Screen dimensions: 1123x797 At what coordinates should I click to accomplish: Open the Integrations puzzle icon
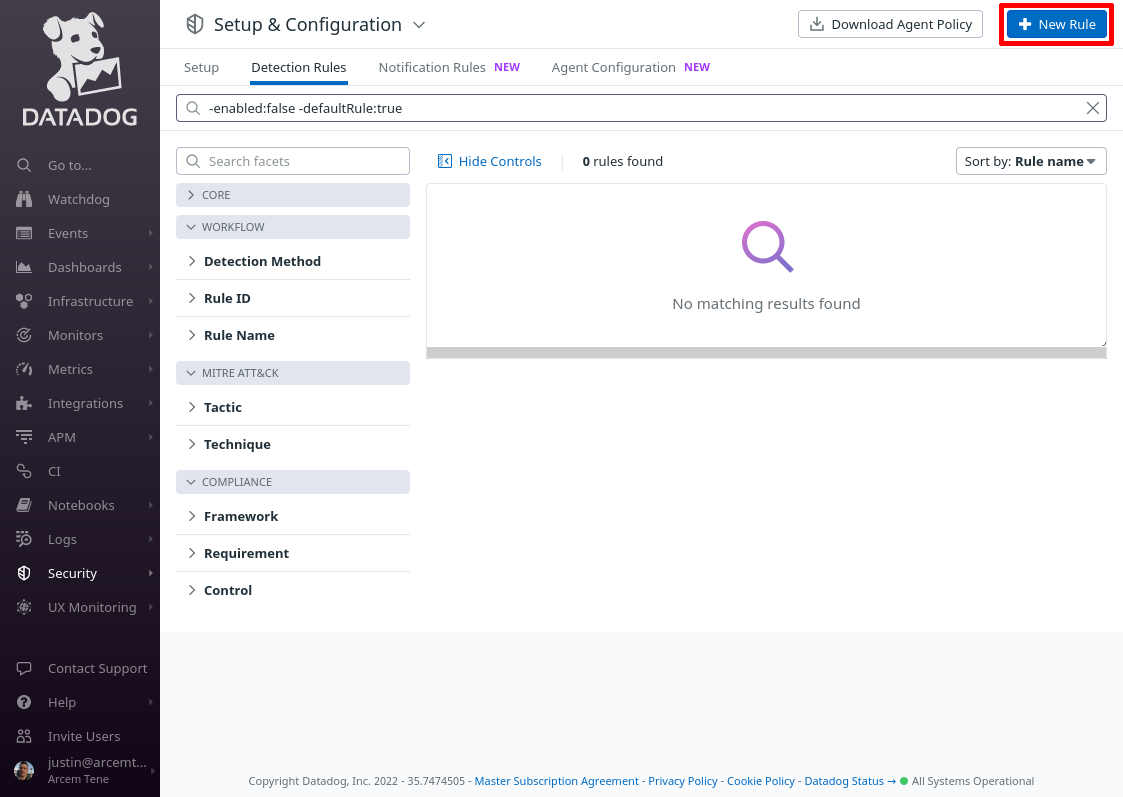[x=24, y=403]
